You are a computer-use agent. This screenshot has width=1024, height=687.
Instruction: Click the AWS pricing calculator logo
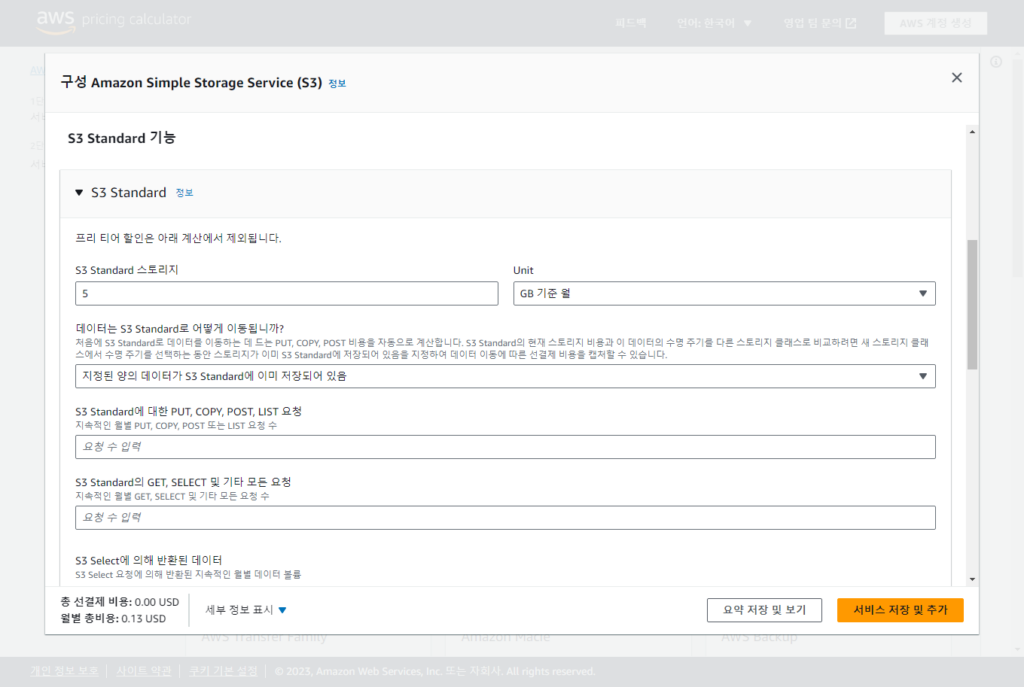click(114, 21)
